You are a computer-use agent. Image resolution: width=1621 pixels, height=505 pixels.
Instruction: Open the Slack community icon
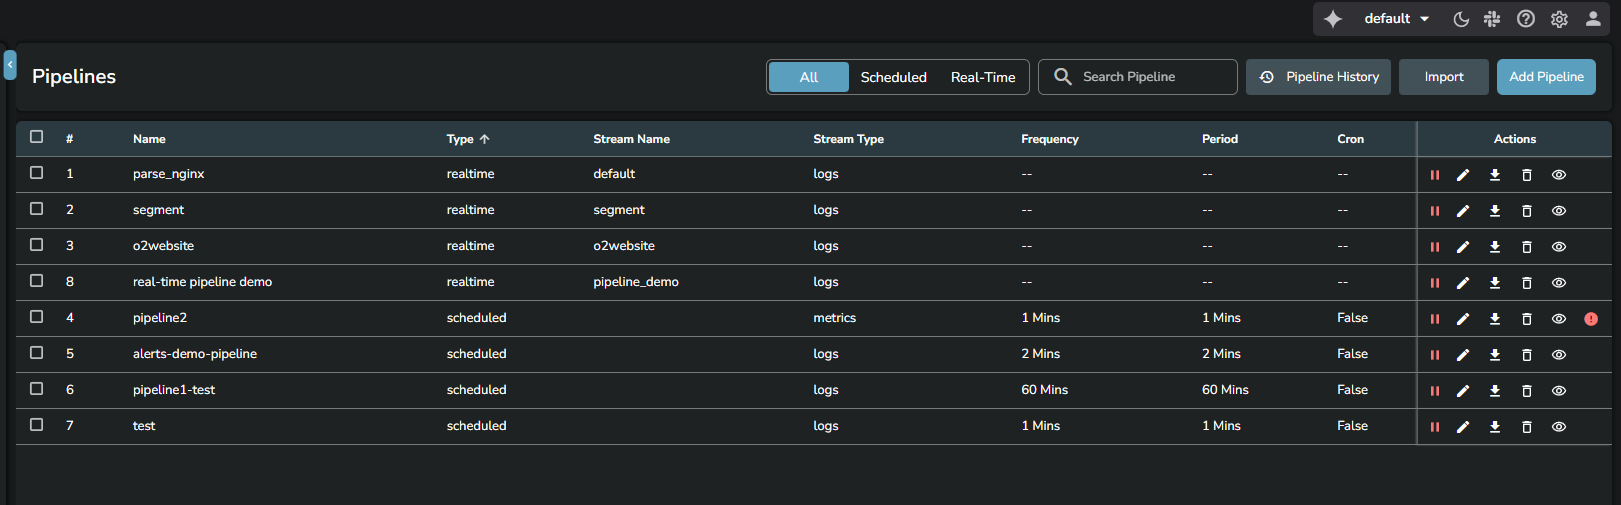[1492, 19]
